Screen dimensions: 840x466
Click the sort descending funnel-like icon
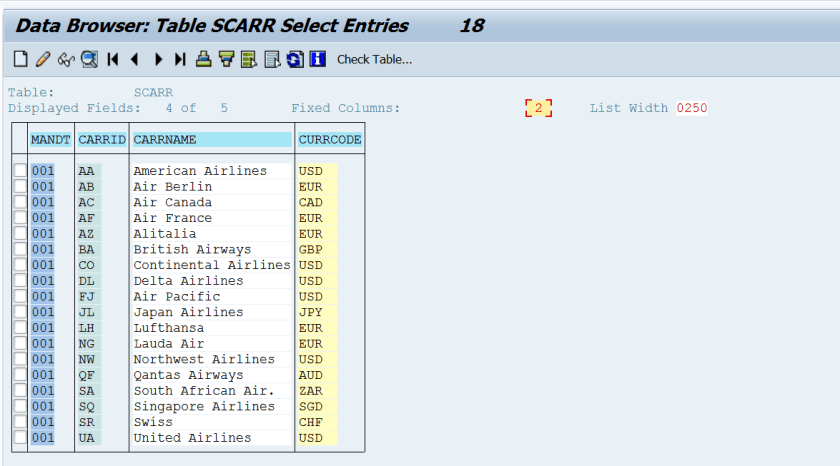click(x=227, y=59)
